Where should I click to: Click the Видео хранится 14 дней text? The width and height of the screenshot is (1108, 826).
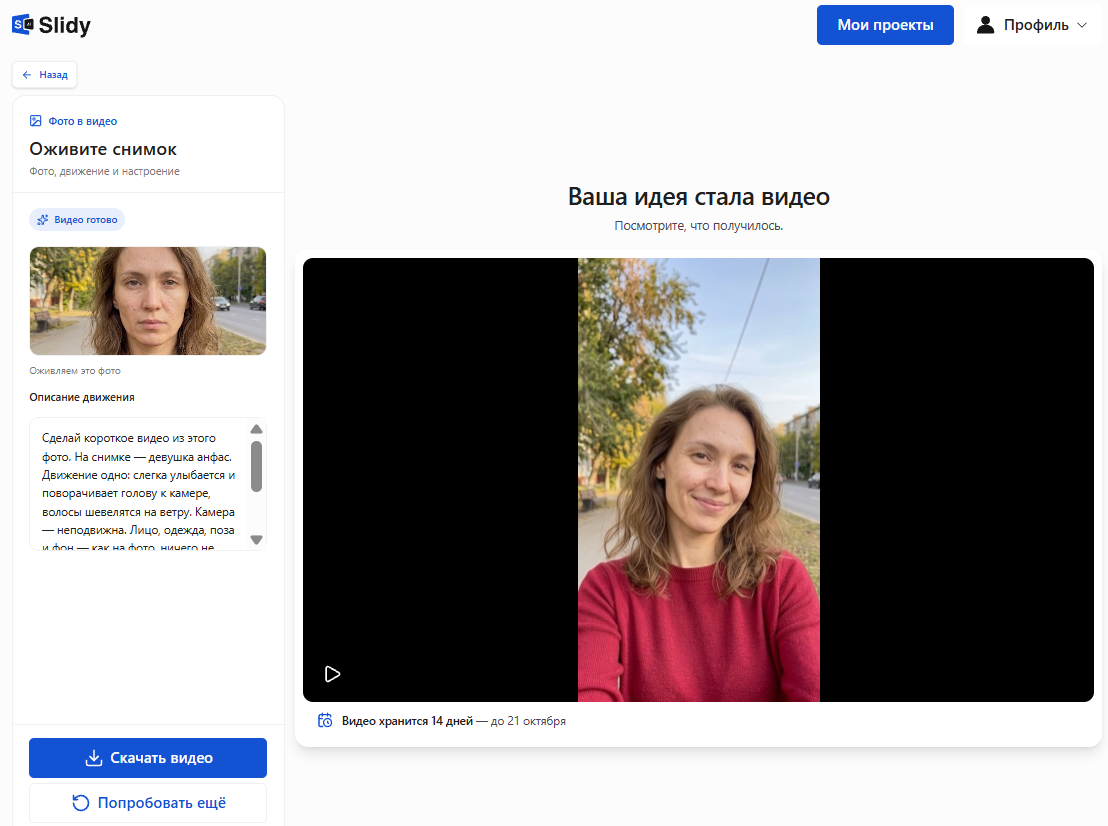[407, 721]
